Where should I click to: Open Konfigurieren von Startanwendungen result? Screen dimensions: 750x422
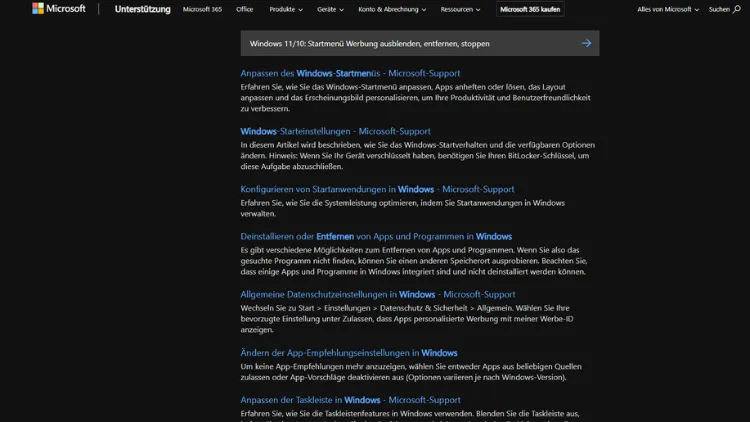tap(377, 189)
